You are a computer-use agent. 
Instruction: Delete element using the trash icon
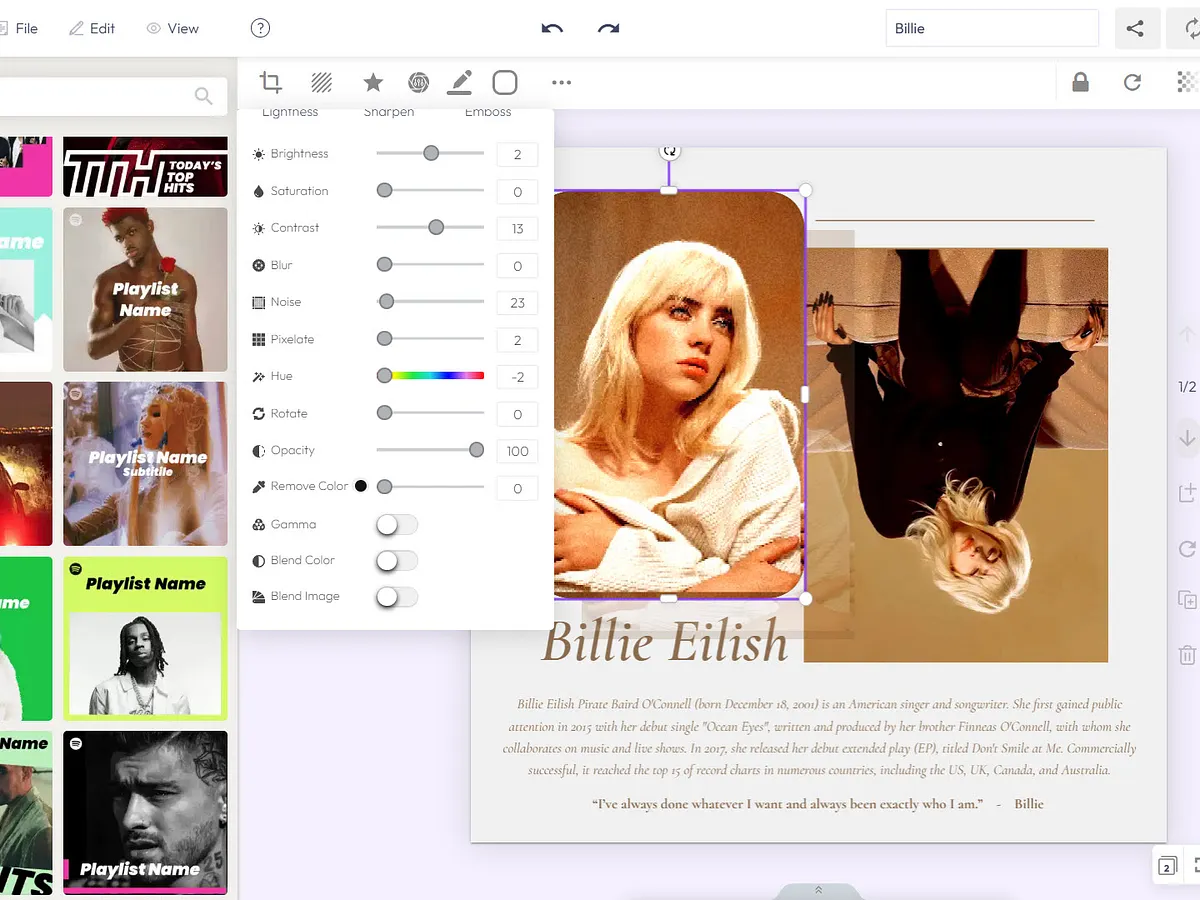(x=1187, y=652)
